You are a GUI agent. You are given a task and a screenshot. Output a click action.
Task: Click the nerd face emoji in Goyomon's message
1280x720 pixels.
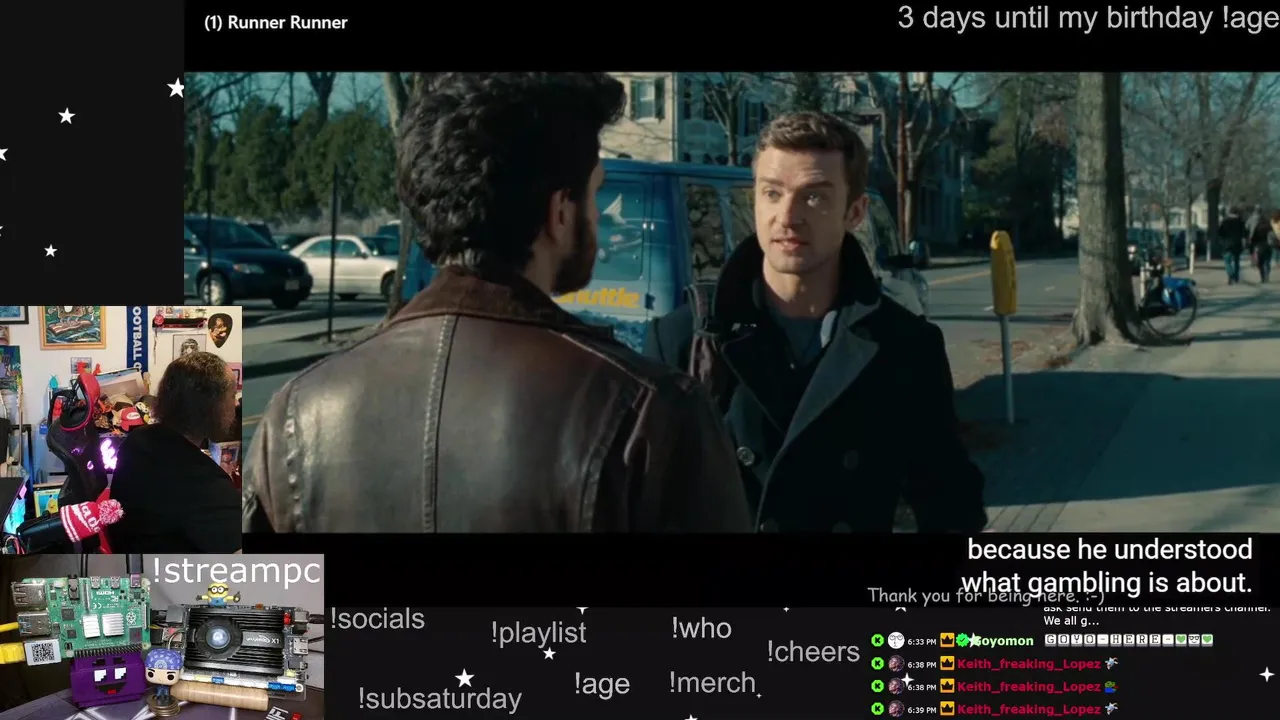(x=1194, y=640)
